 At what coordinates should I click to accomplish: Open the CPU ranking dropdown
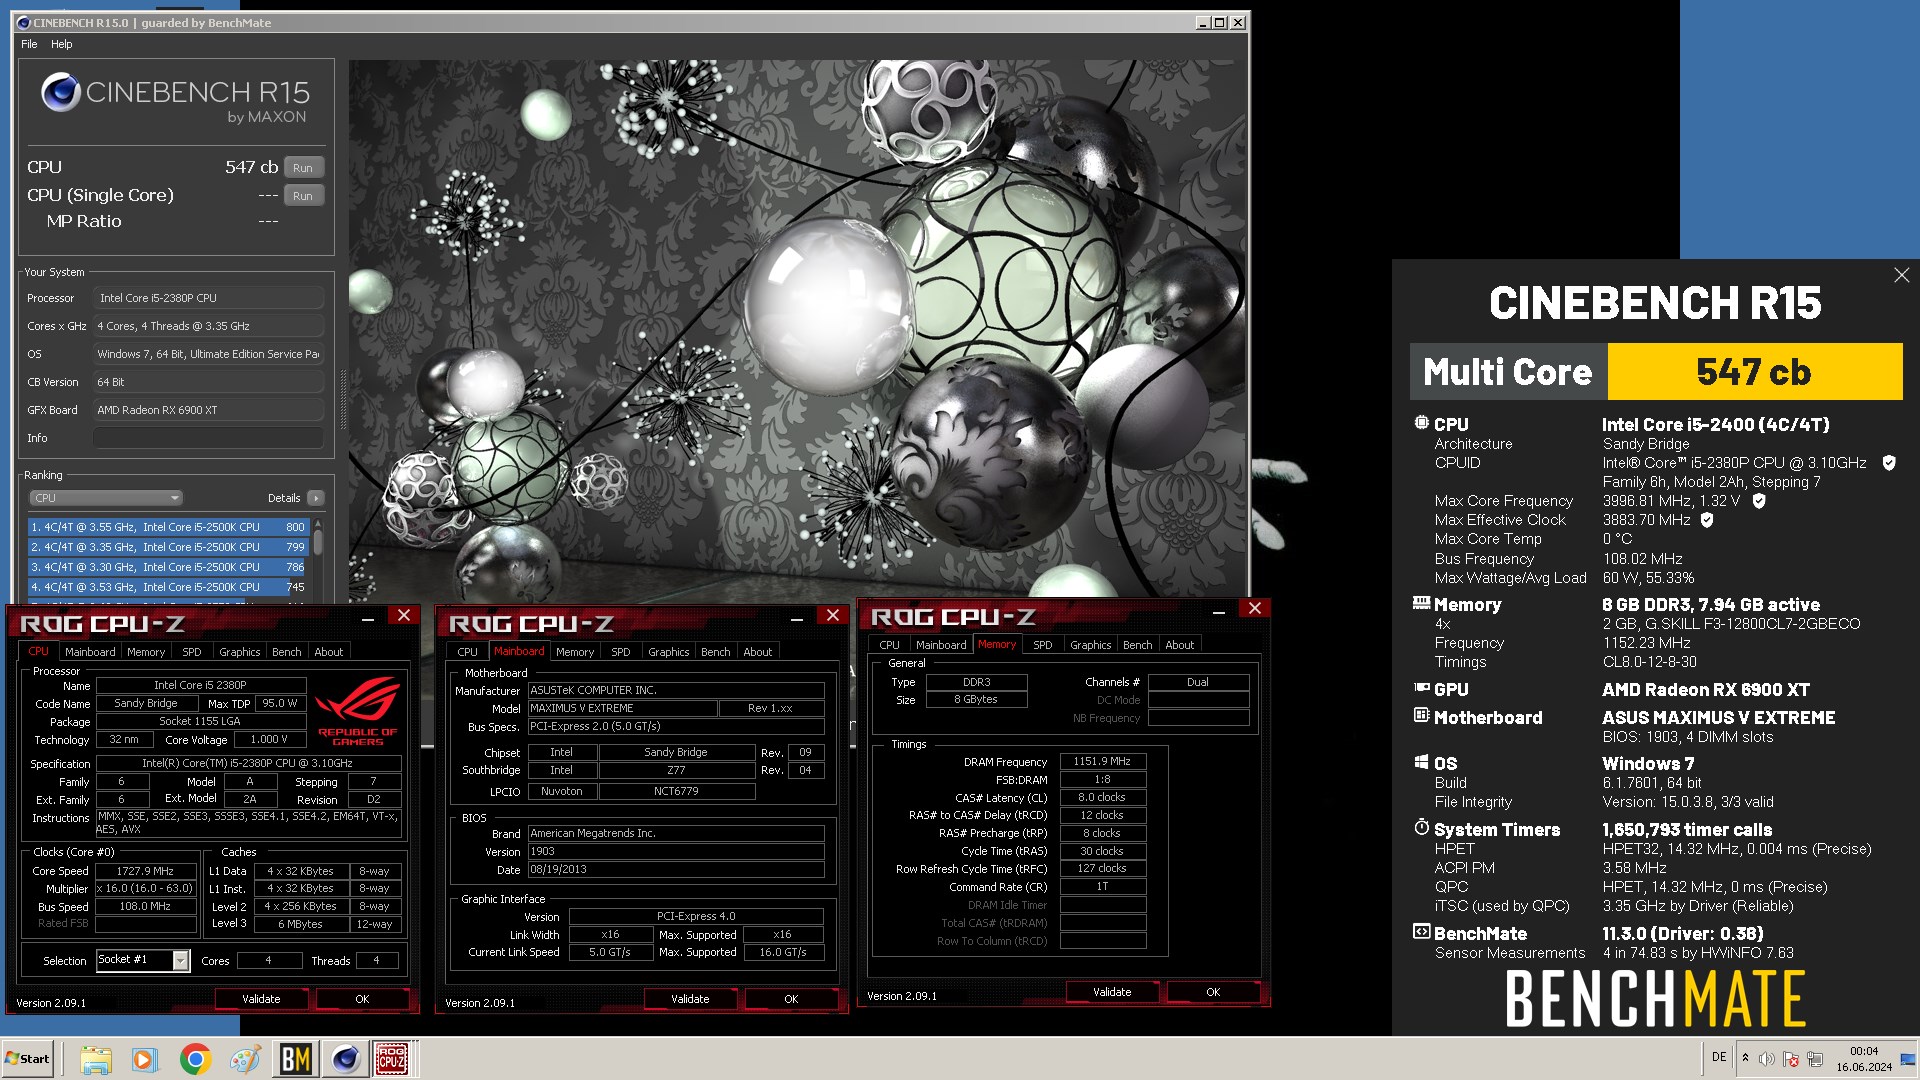pyautogui.click(x=105, y=498)
